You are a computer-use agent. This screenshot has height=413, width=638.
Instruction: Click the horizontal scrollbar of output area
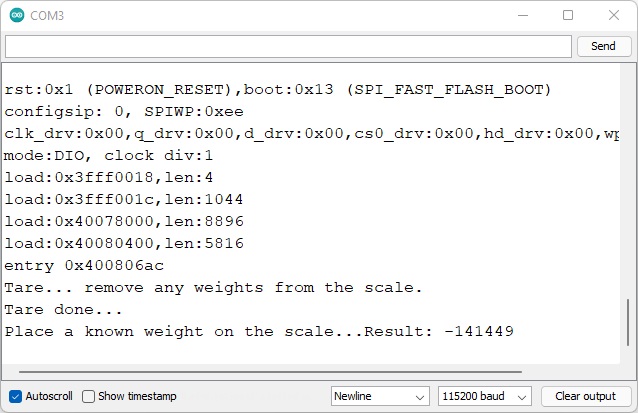[x=300, y=371]
